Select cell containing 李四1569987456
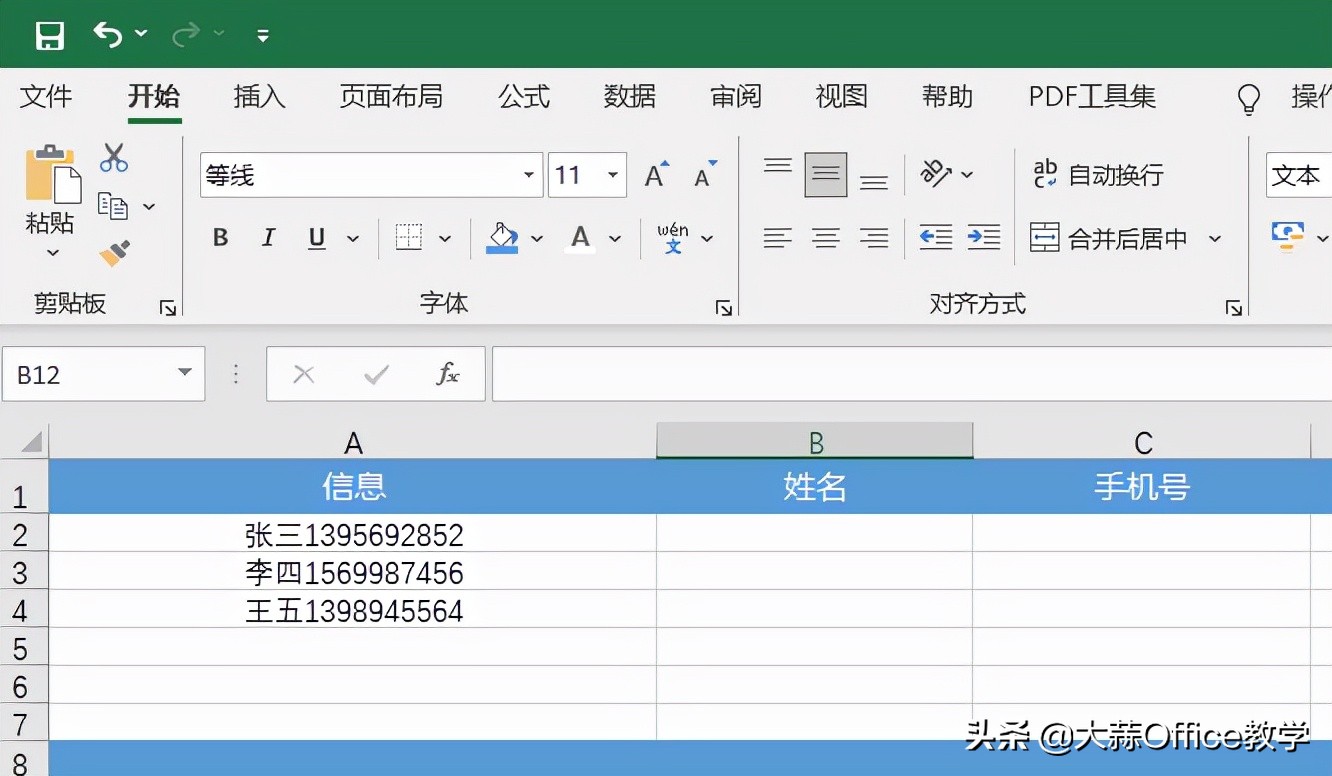Viewport: 1332px width, 776px height. (x=353, y=573)
